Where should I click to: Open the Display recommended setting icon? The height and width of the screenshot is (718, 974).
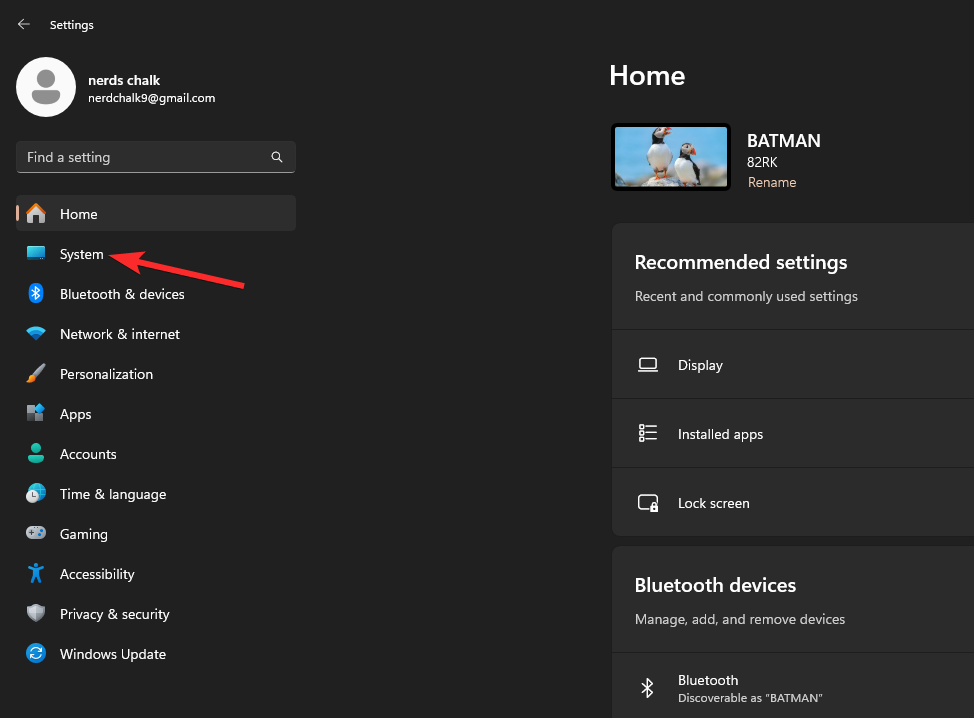pyautogui.click(x=648, y=364)
